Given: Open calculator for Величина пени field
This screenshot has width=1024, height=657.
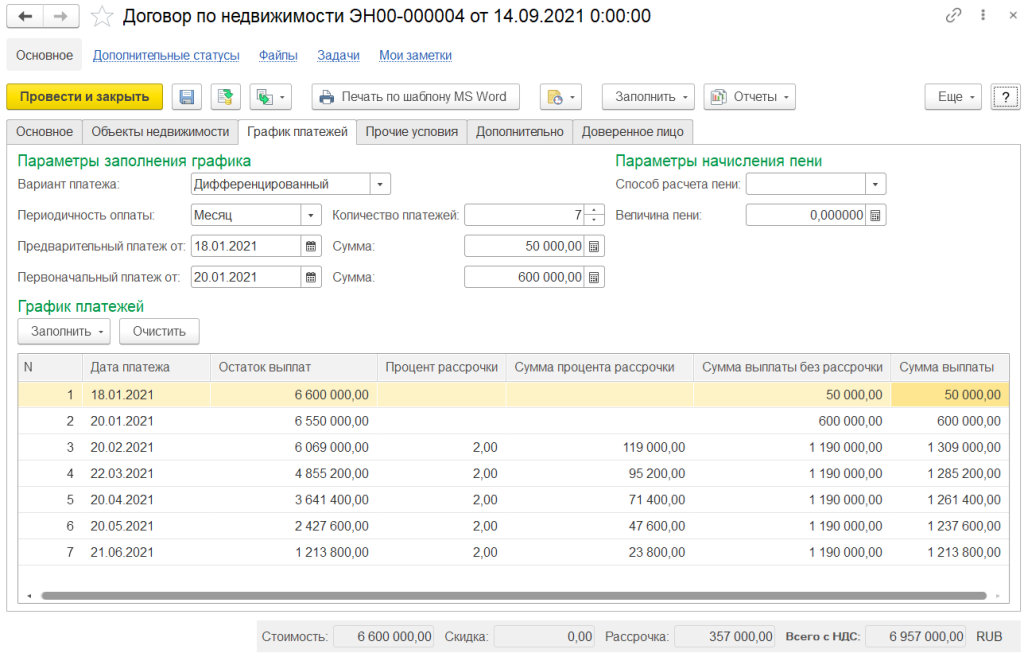Looking at the screenshot, I should point(876,215).
